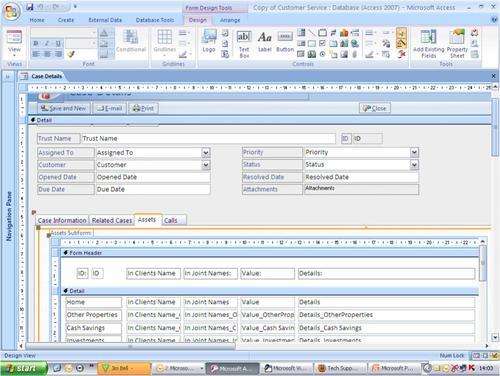The width and height of the screenshot is (500, 376).
Task: Click the Trust Name text box
Action: (208, 138)
